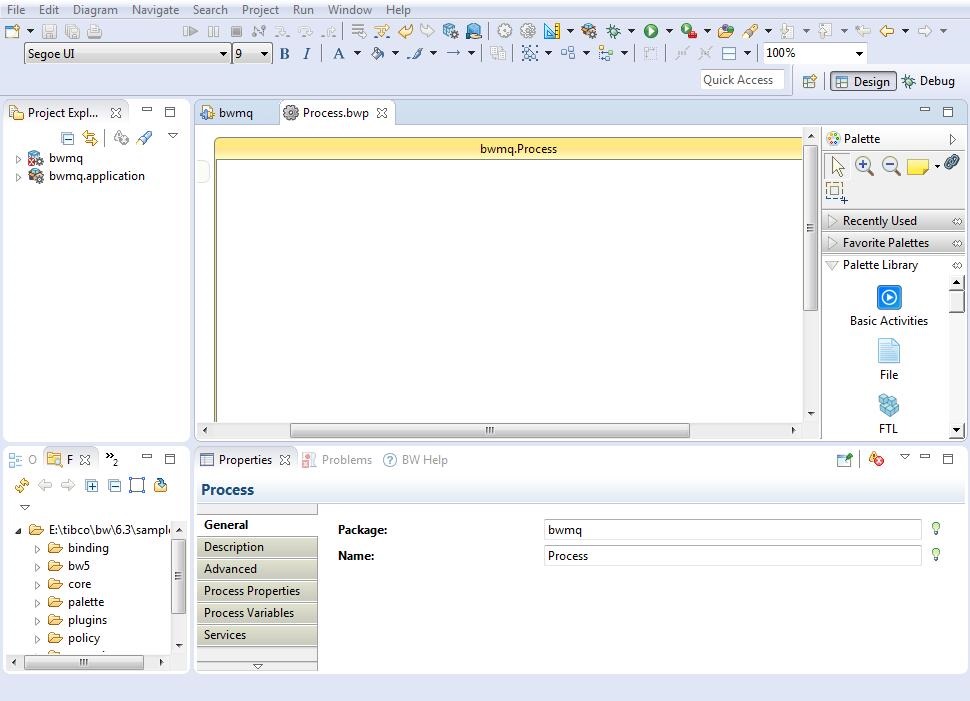The height and width of the screenshot is (701, 970).
Task: Toggle Bold font style button
Action: pyautogui.click(x=284, y=54)
